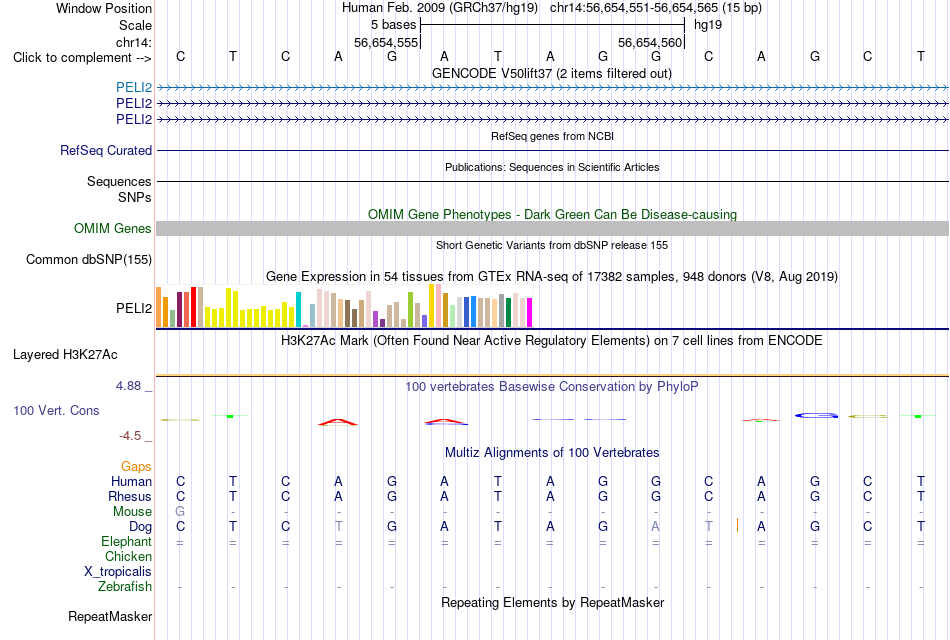Screen dimensions: 950x640
Task: Open 'Repeating Elements by RepeatMasker' title
Action: 553,602
